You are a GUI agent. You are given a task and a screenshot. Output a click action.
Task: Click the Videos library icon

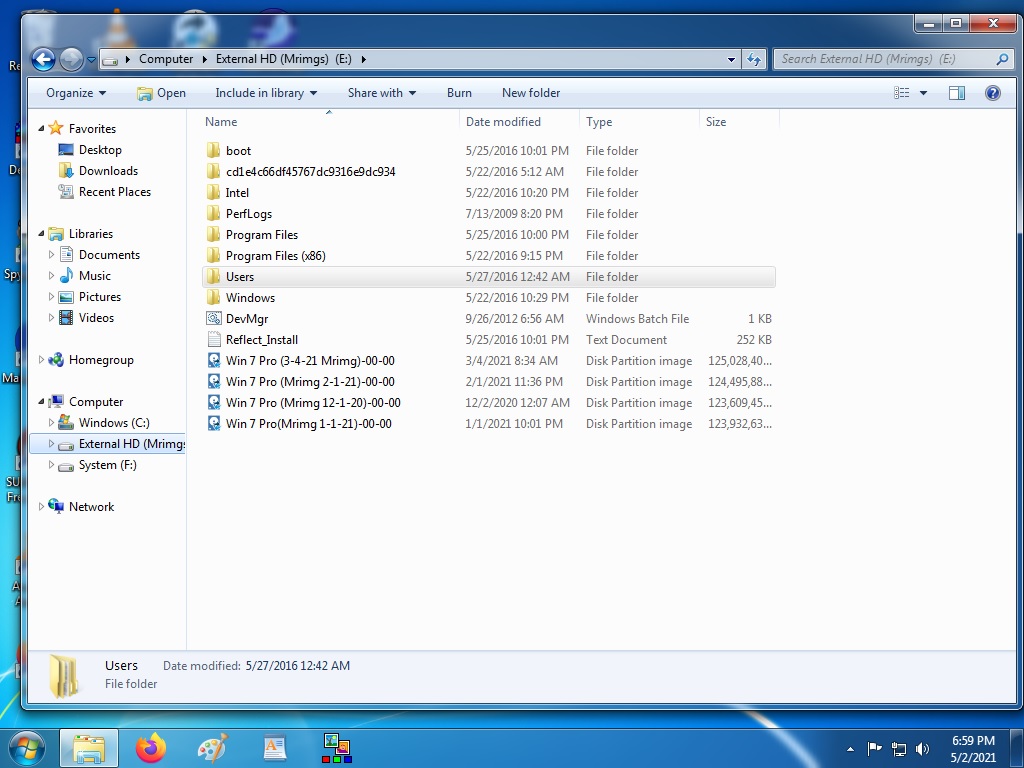[x=66, y=318]
